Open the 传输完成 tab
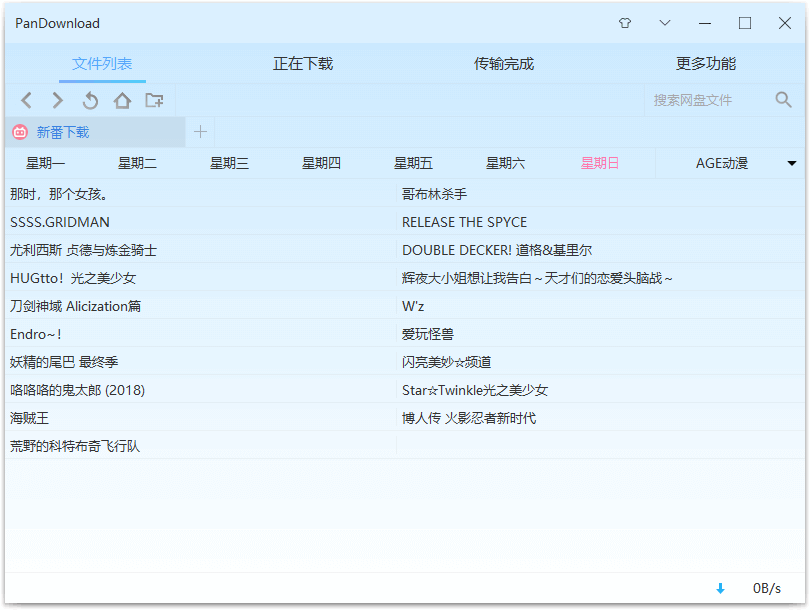The width and height of the screenshot is (810, 610). point(504,64)
